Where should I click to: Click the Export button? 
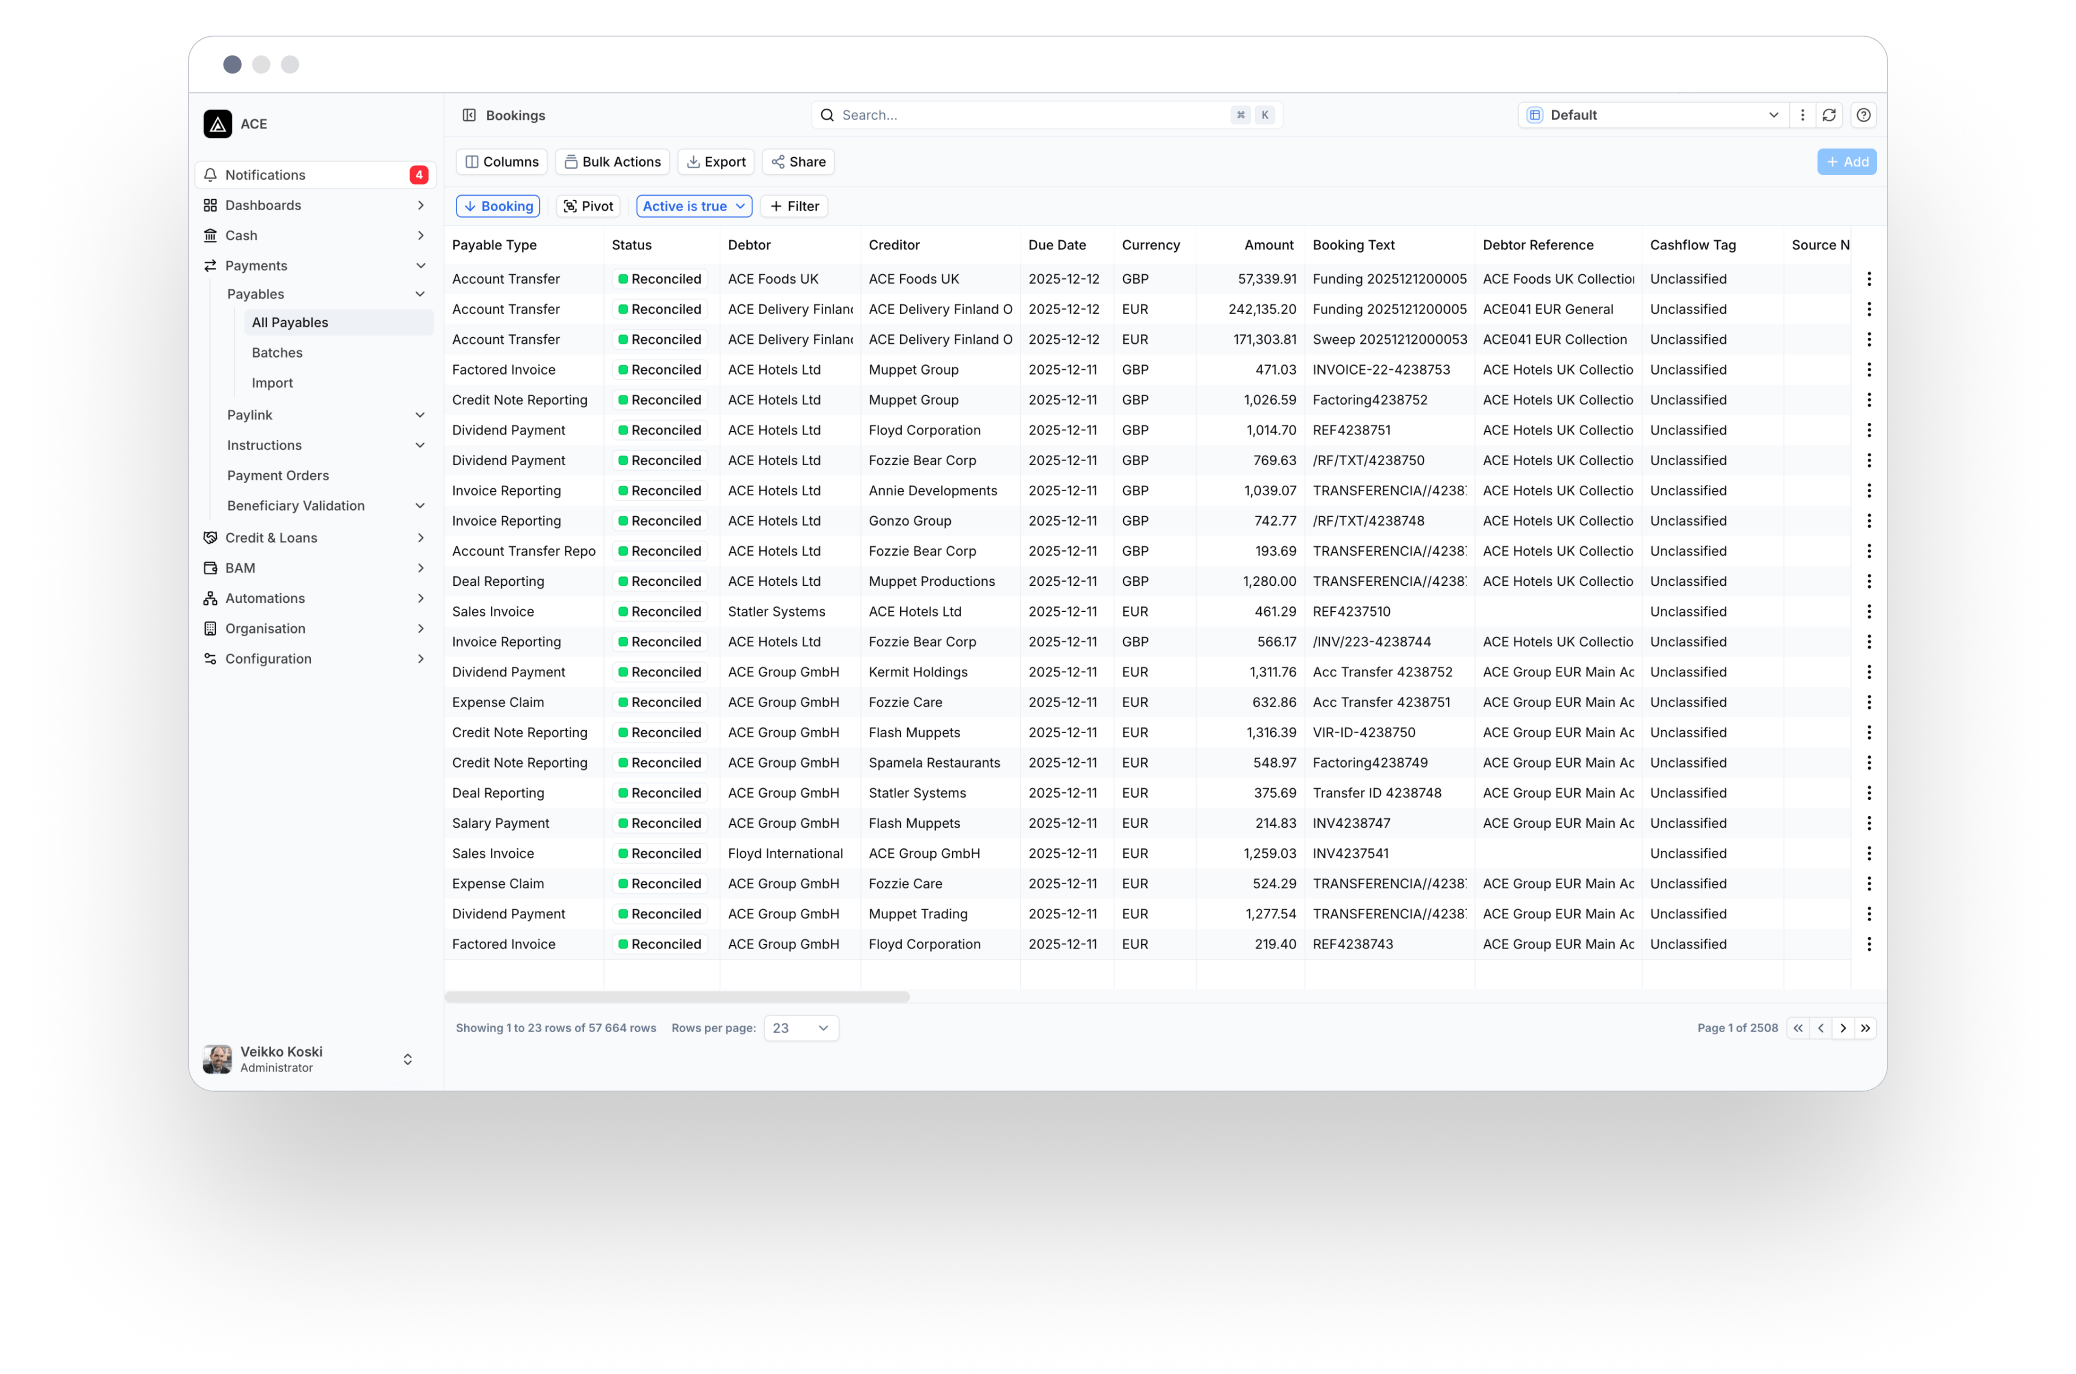point(716,162)
